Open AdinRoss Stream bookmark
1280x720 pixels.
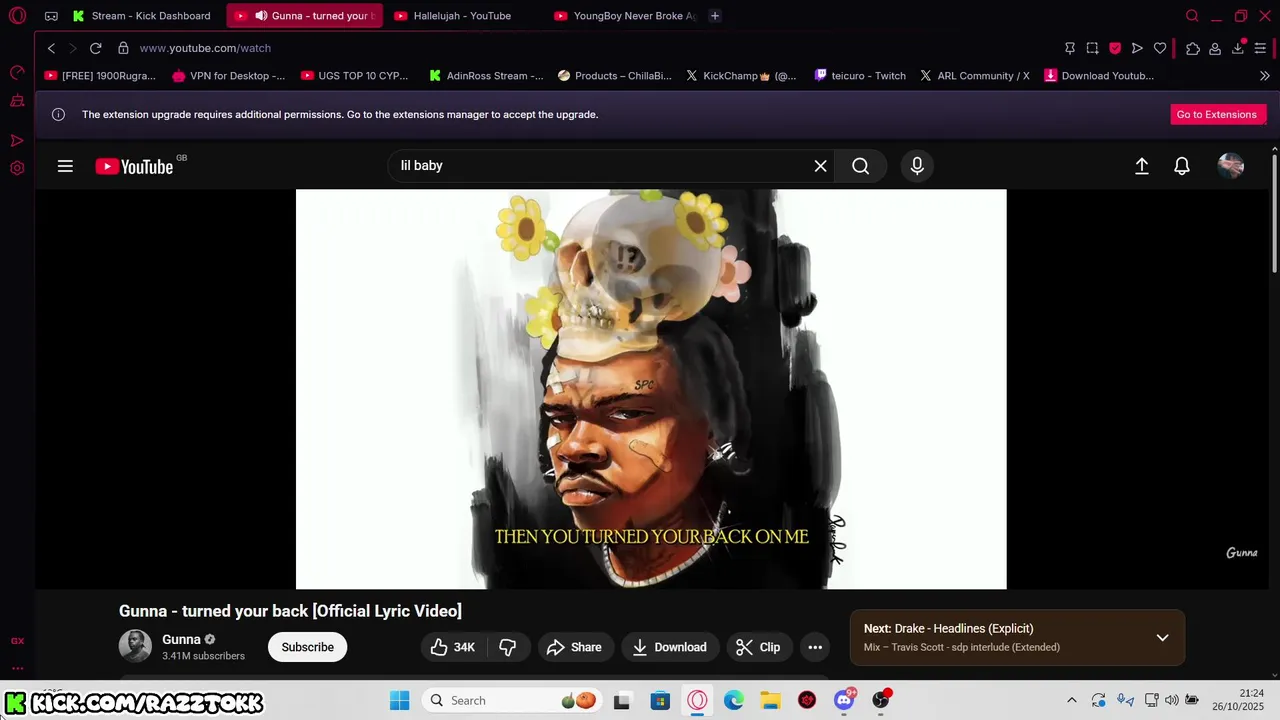coord(486,76)
